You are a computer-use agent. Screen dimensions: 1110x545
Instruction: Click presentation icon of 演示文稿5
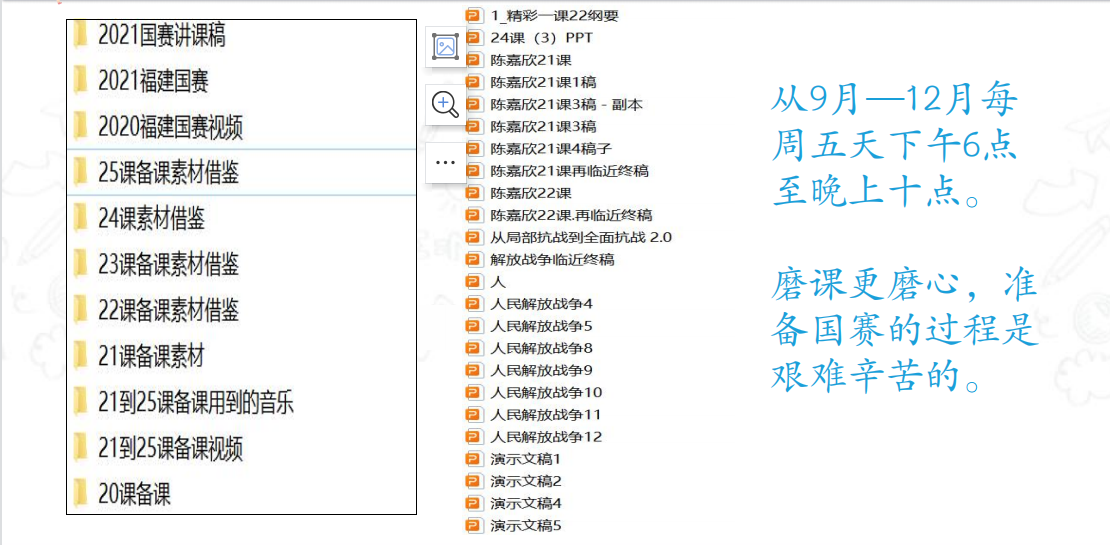(473, 526)
